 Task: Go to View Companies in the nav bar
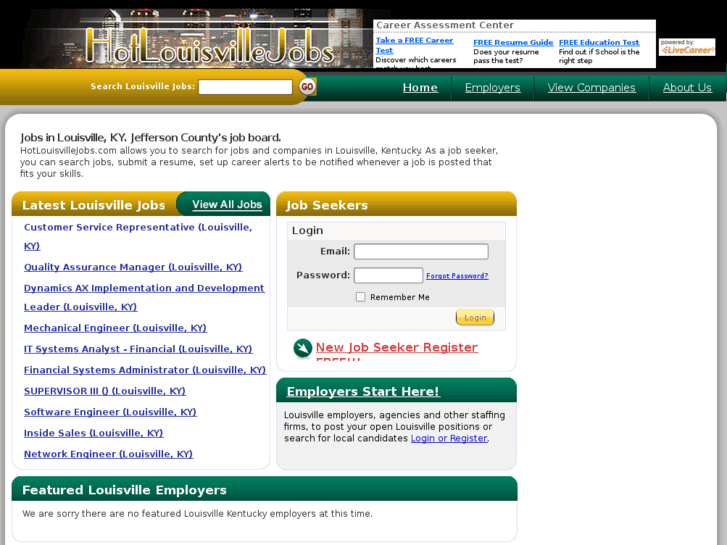(591, 88)
